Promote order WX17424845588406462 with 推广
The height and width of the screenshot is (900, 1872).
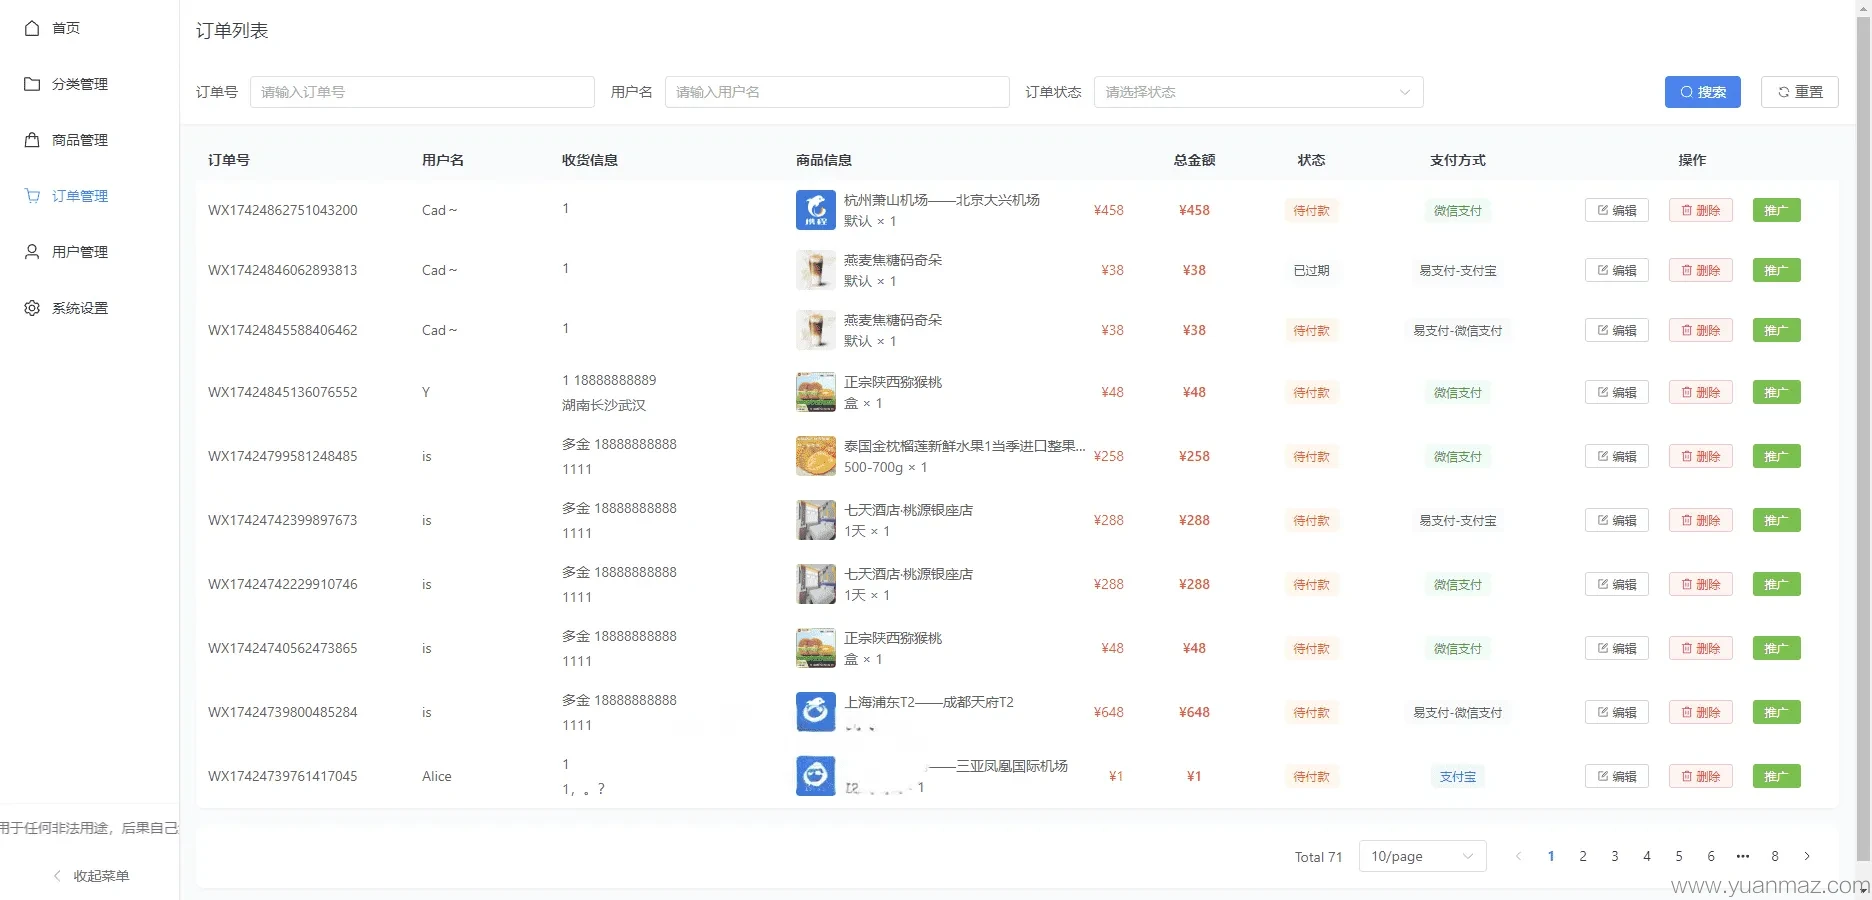(1776, 330)
